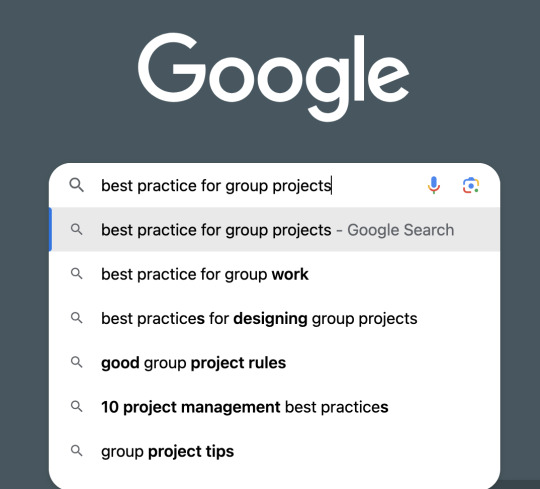This screenshot has width=540, height=489.
Task: Open Google Lens image search icon
Action: (471, 185)
